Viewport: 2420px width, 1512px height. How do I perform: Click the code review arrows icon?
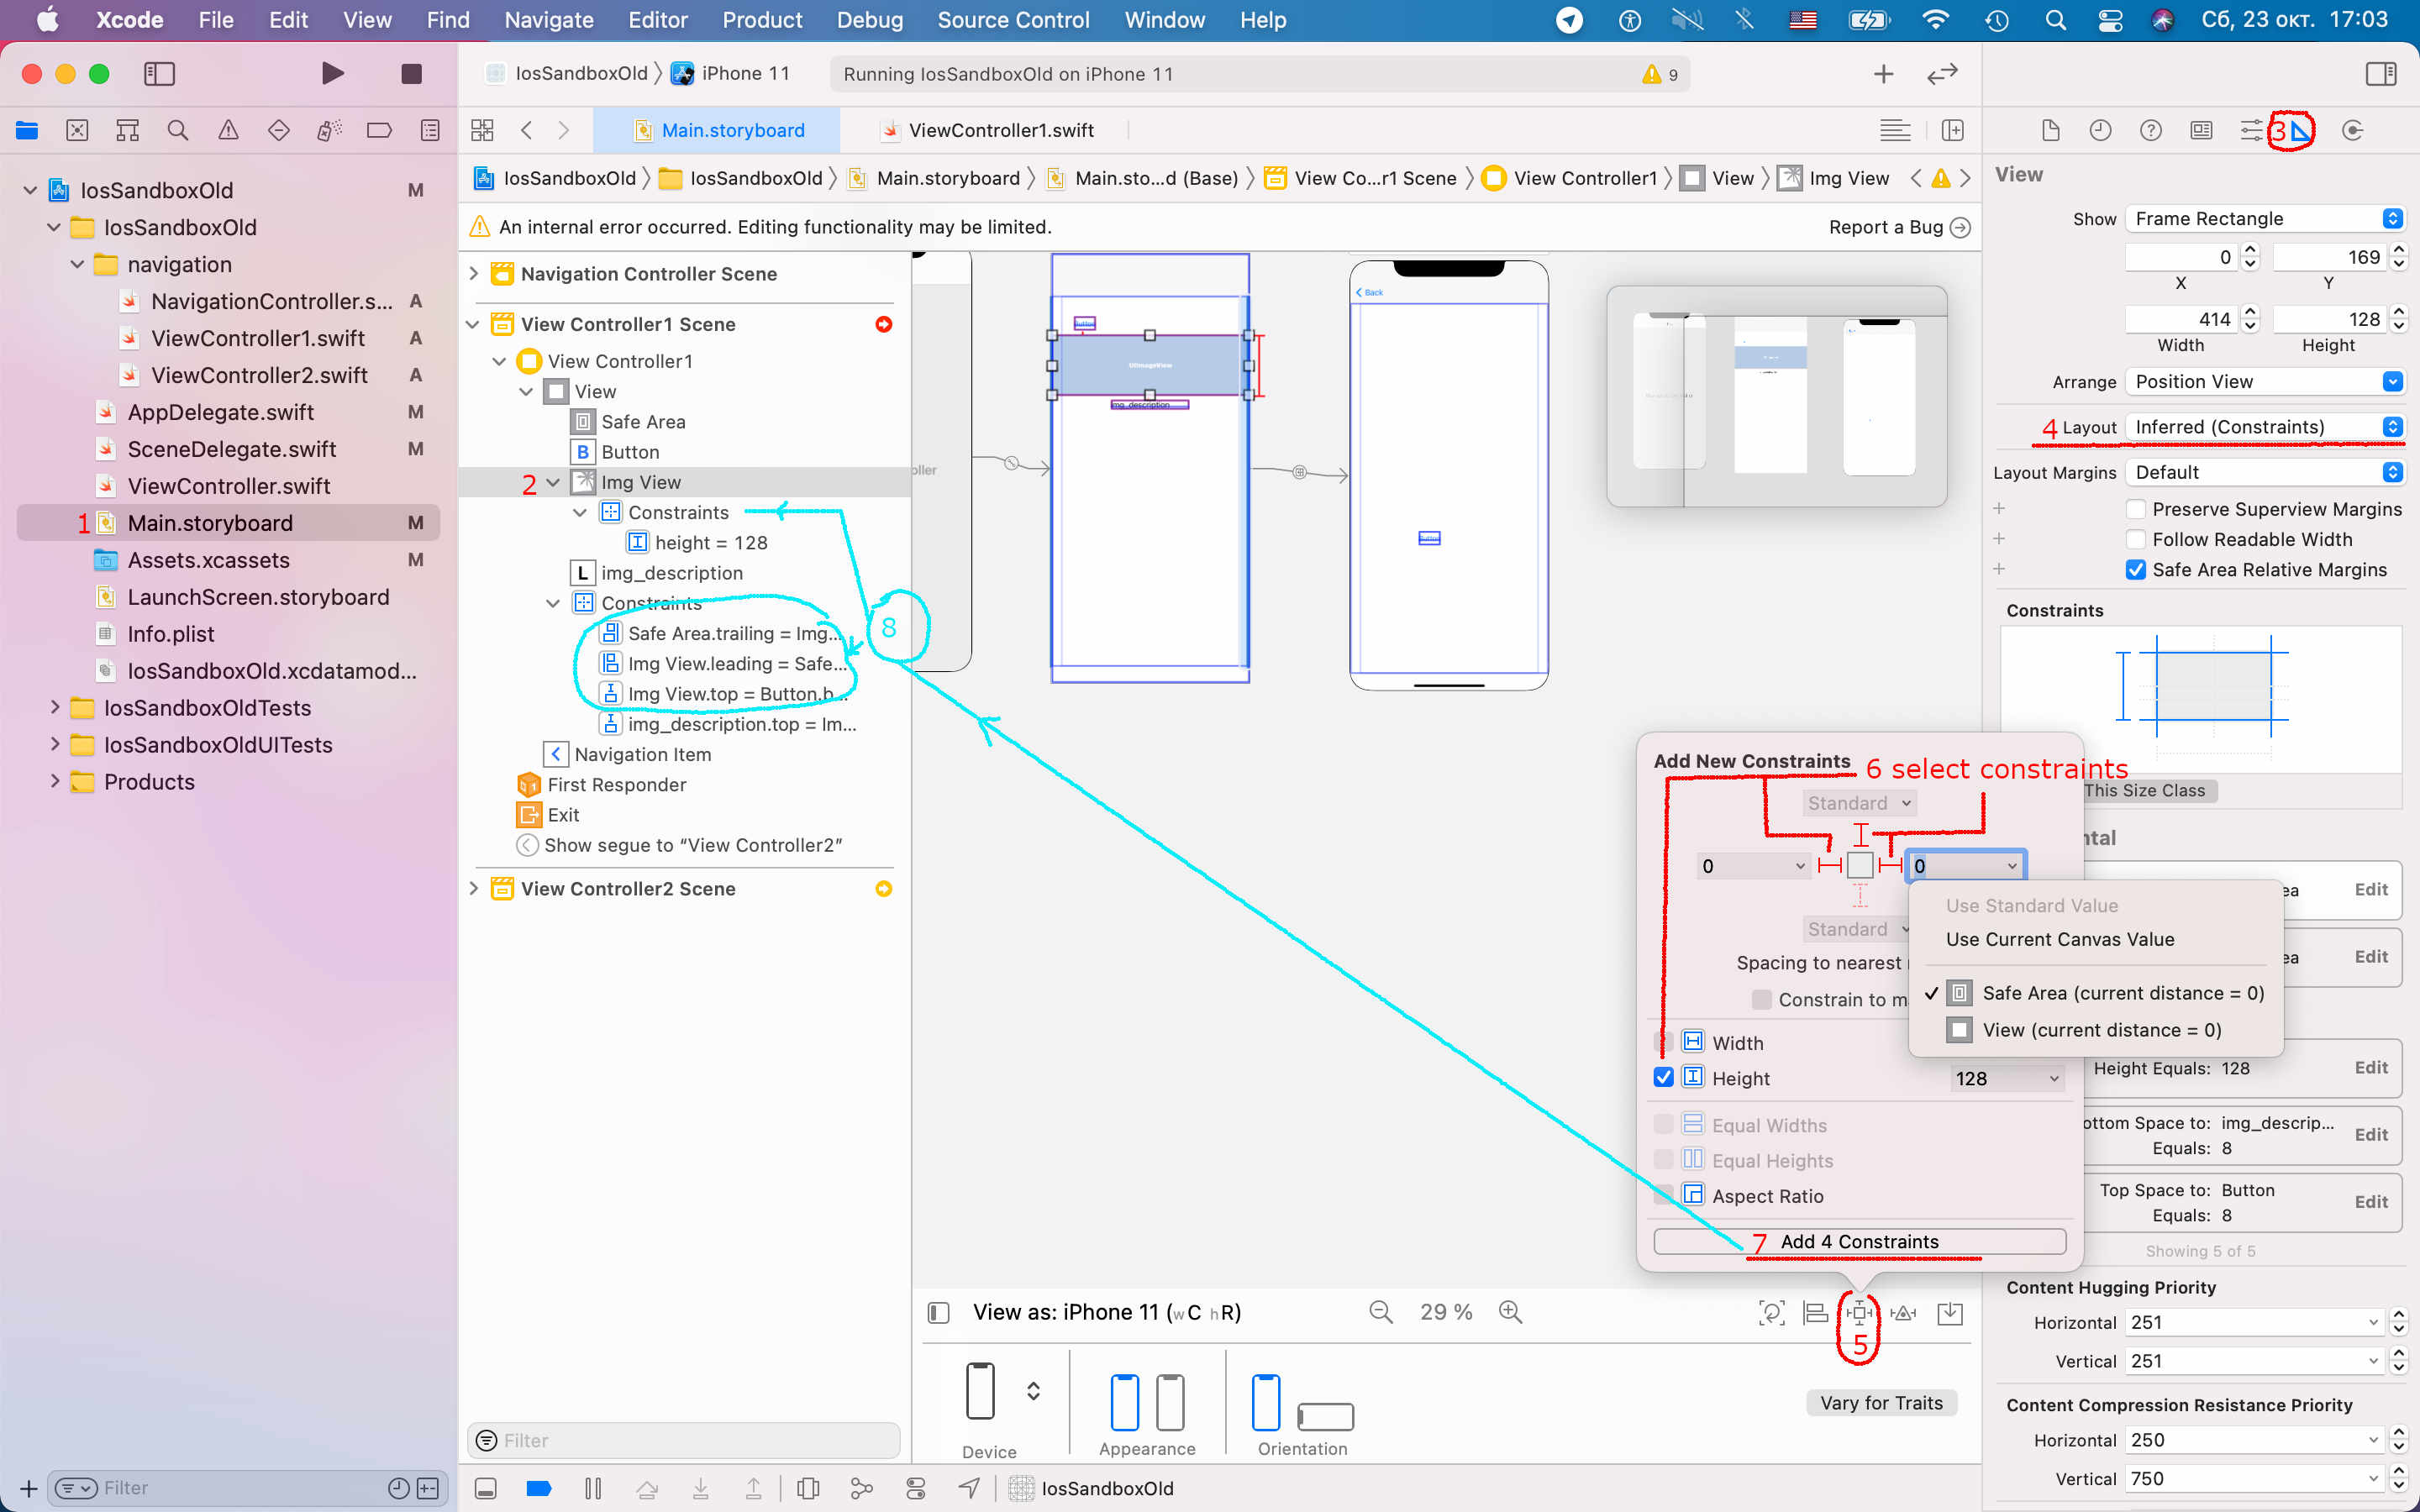[x=1942, y=74]
